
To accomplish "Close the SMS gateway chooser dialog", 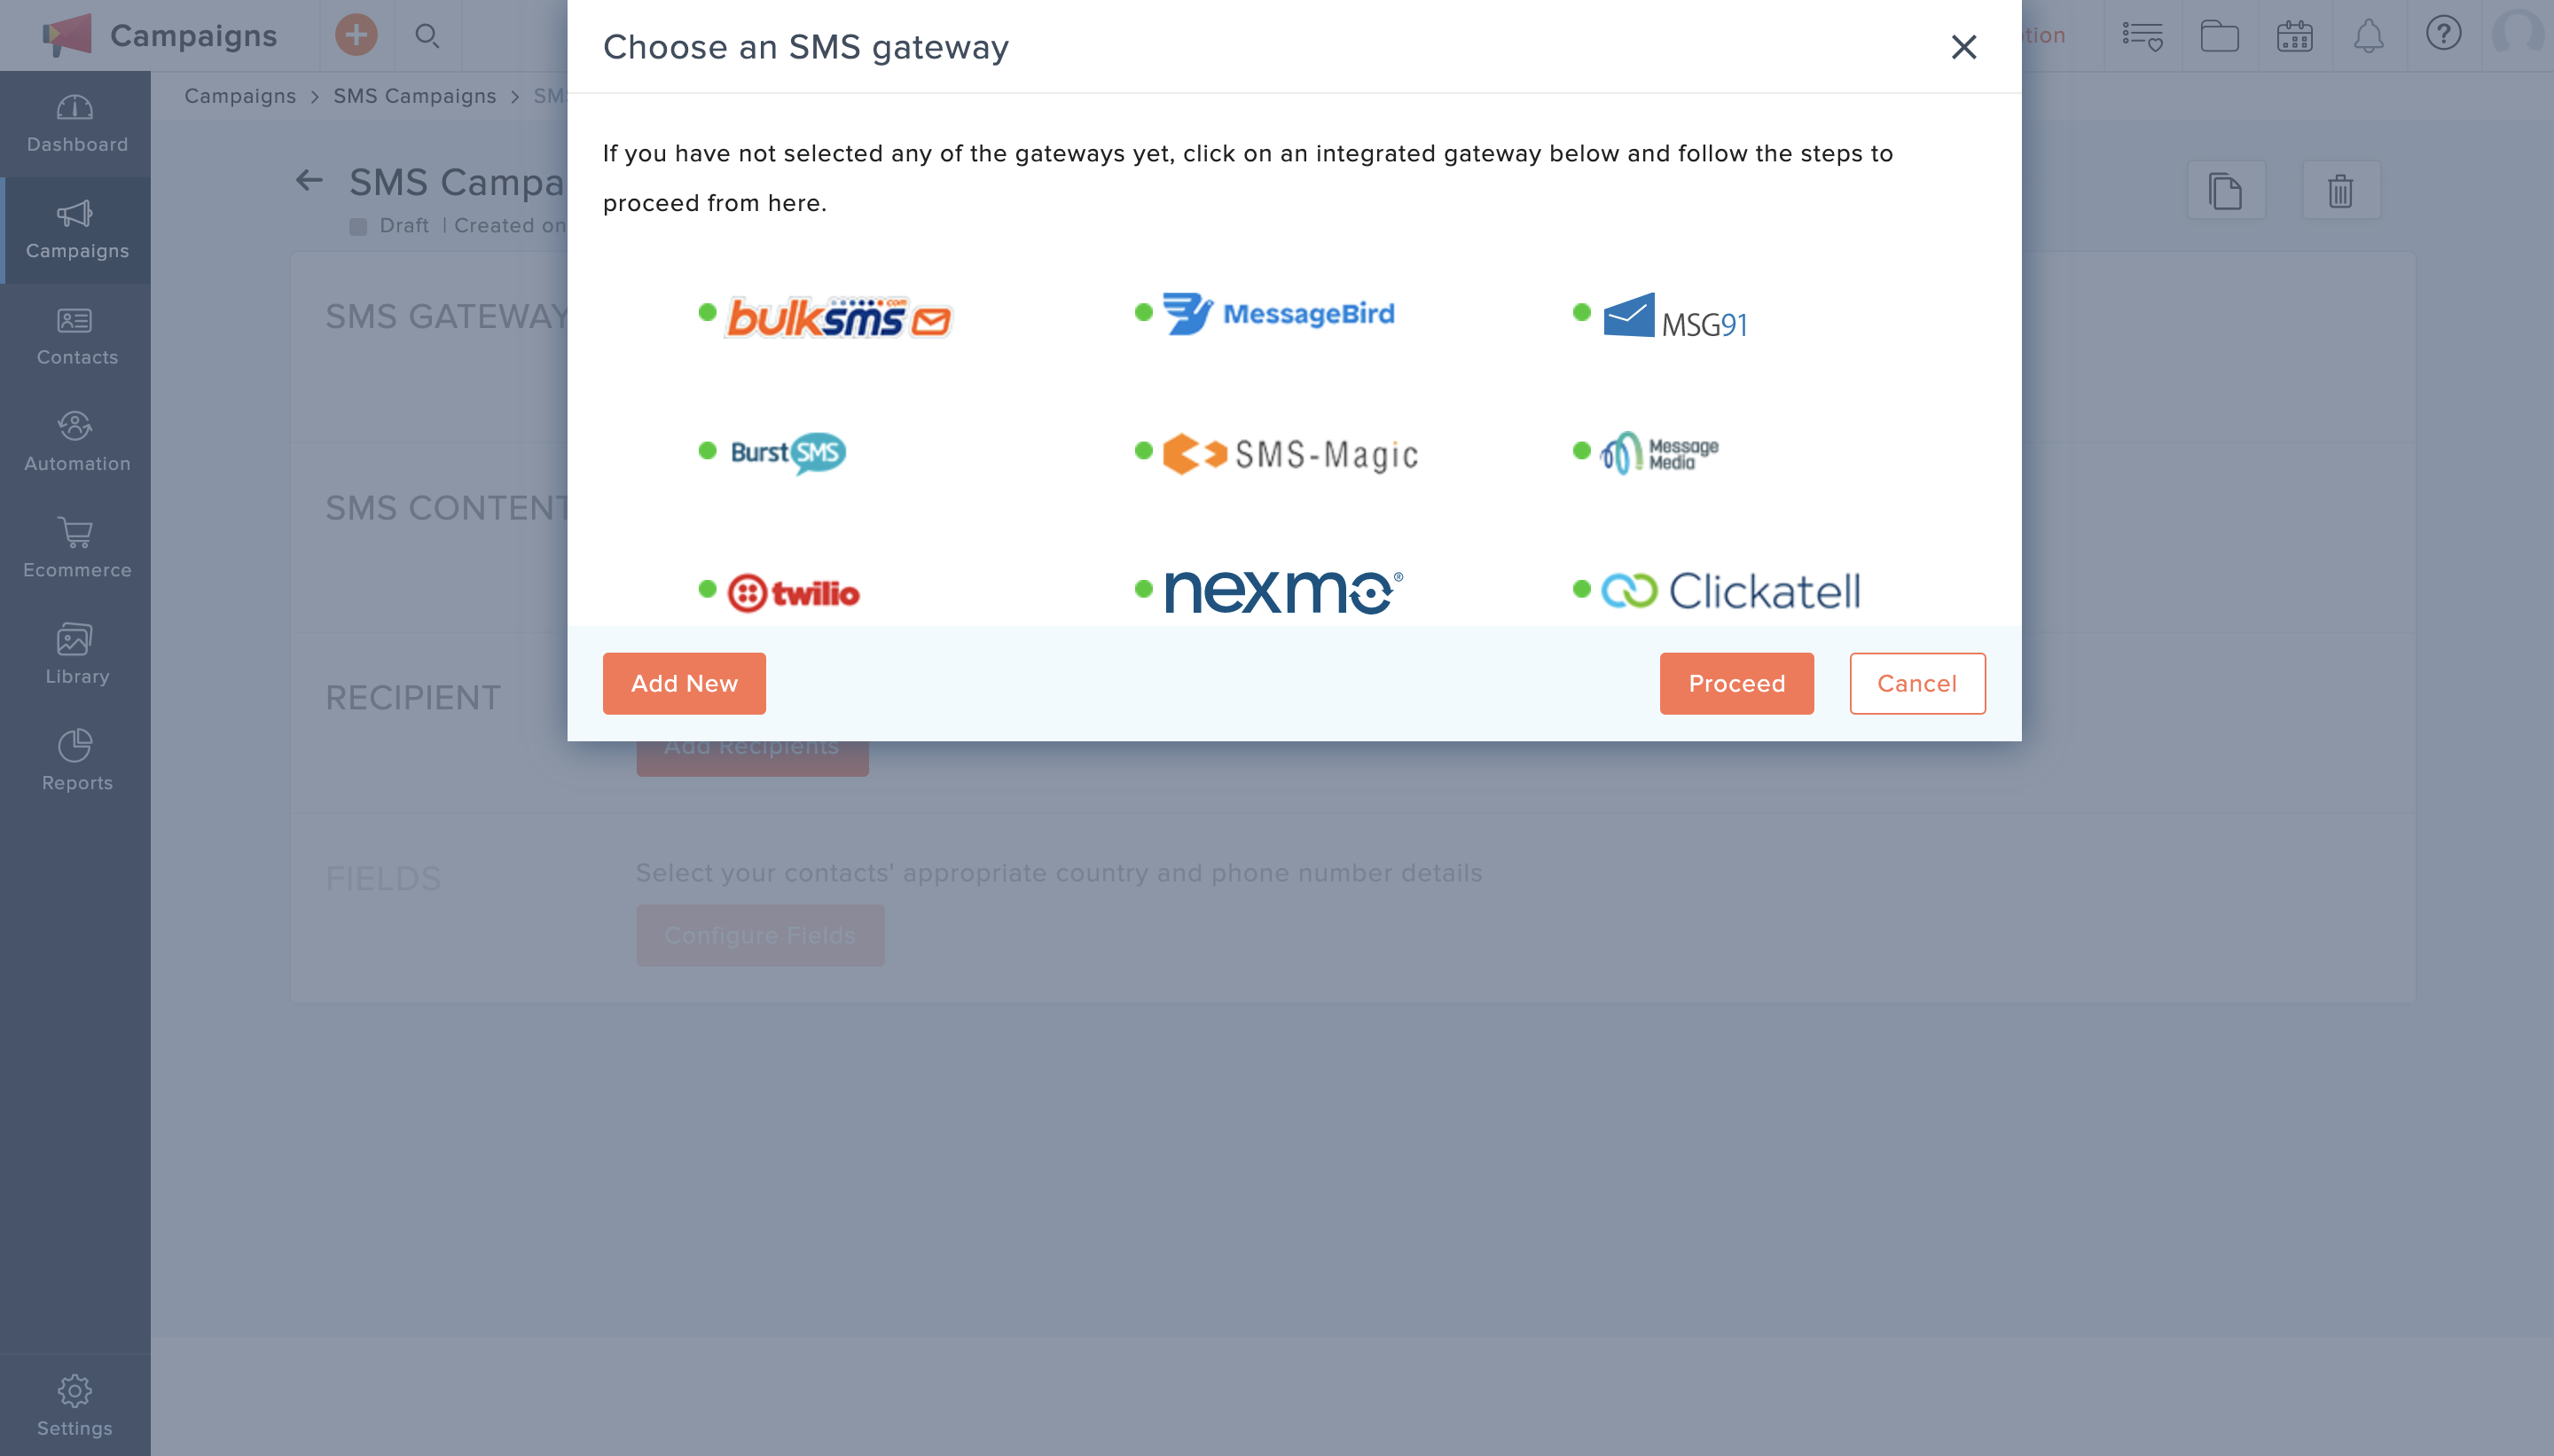I will click(1963, 47).
